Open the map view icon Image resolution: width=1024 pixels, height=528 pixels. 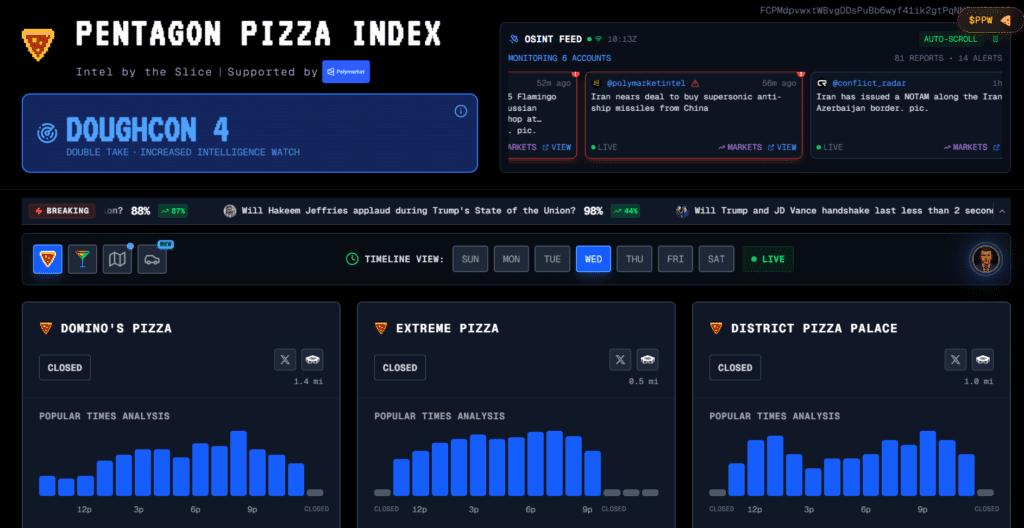pos(118,259)
